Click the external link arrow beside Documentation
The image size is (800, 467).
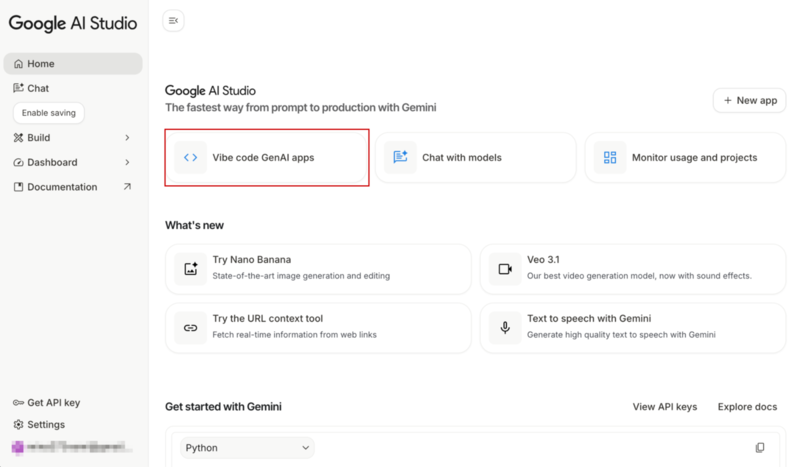click(x=127, y=187)
